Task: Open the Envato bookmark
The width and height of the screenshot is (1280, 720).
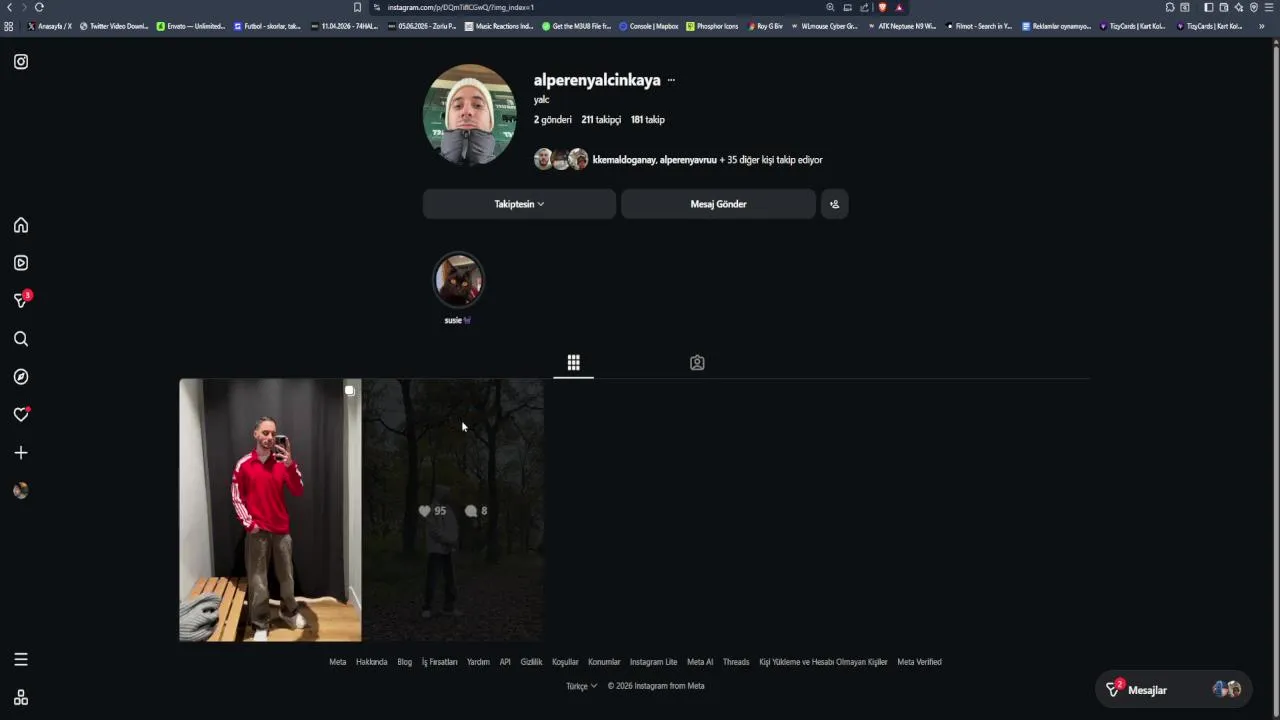Action: [x=191, y=26]
